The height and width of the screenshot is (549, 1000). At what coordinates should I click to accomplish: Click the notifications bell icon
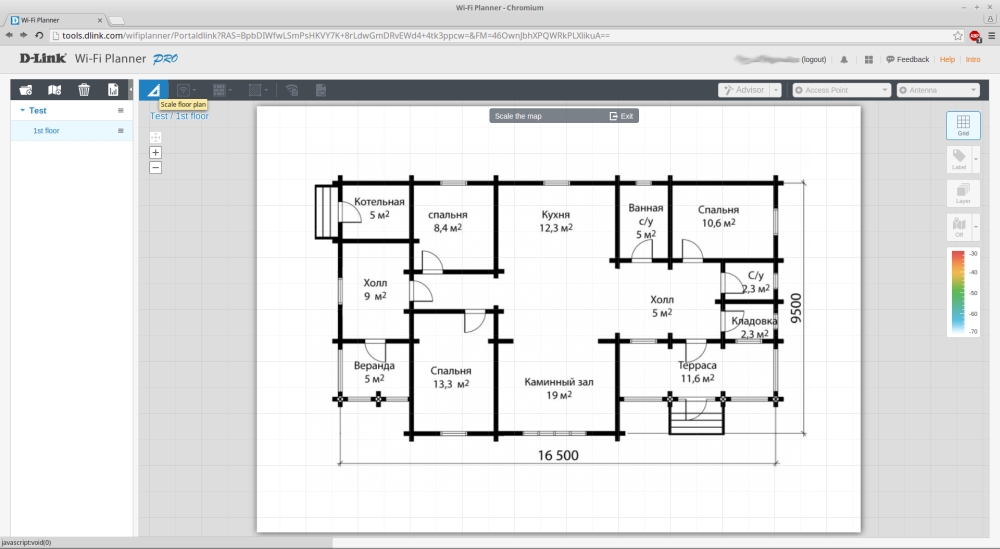[844, 60]
